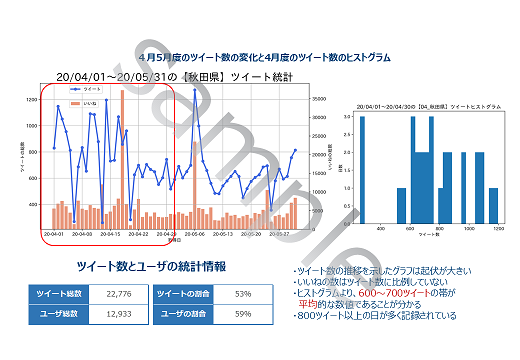Select the ツイート総数 table header cell
520x360 pixels.
[59, 294]
